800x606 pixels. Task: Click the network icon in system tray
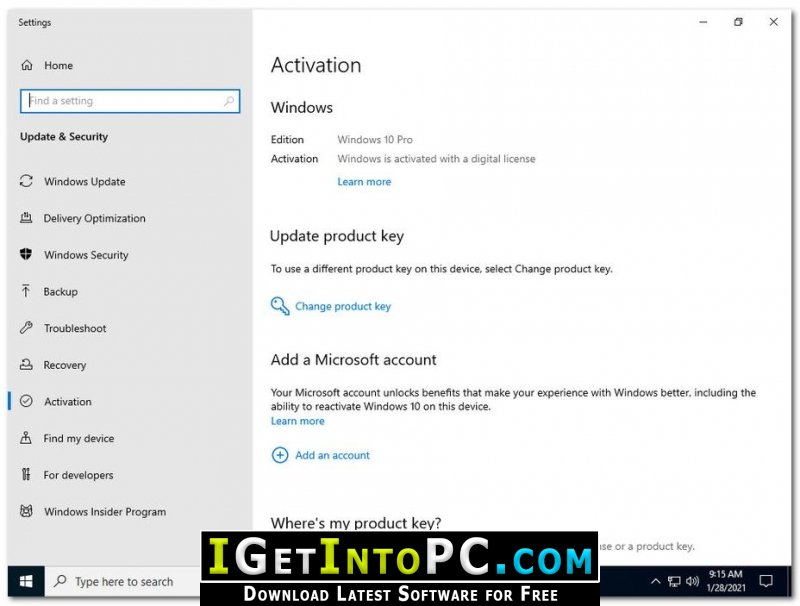point(674,581)
